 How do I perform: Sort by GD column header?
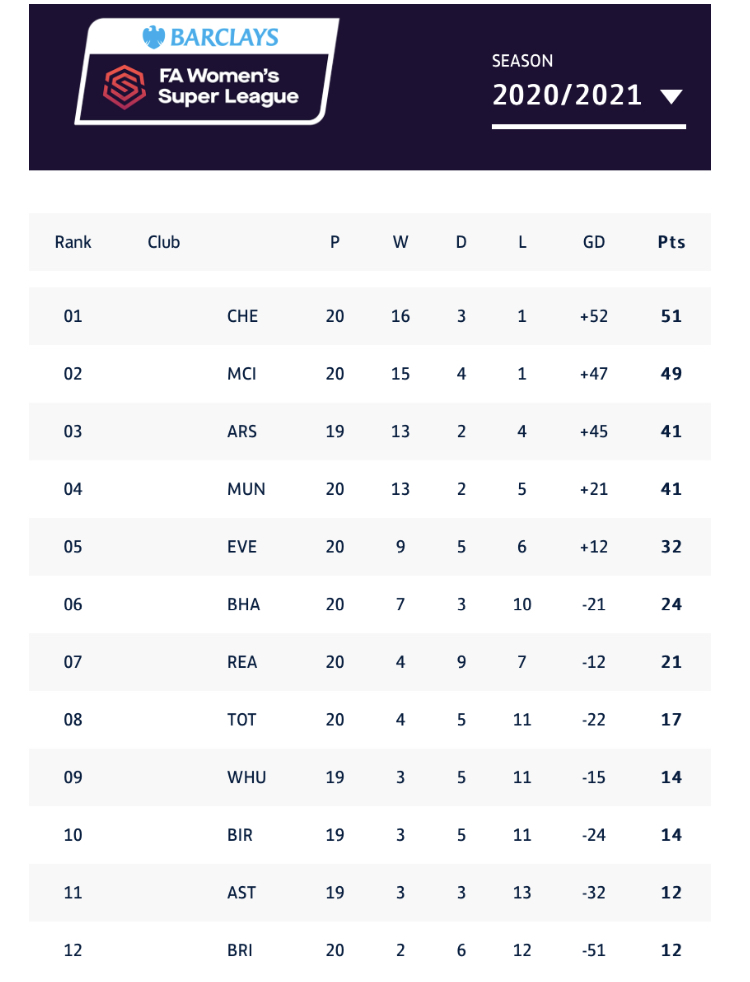(594, 242)
